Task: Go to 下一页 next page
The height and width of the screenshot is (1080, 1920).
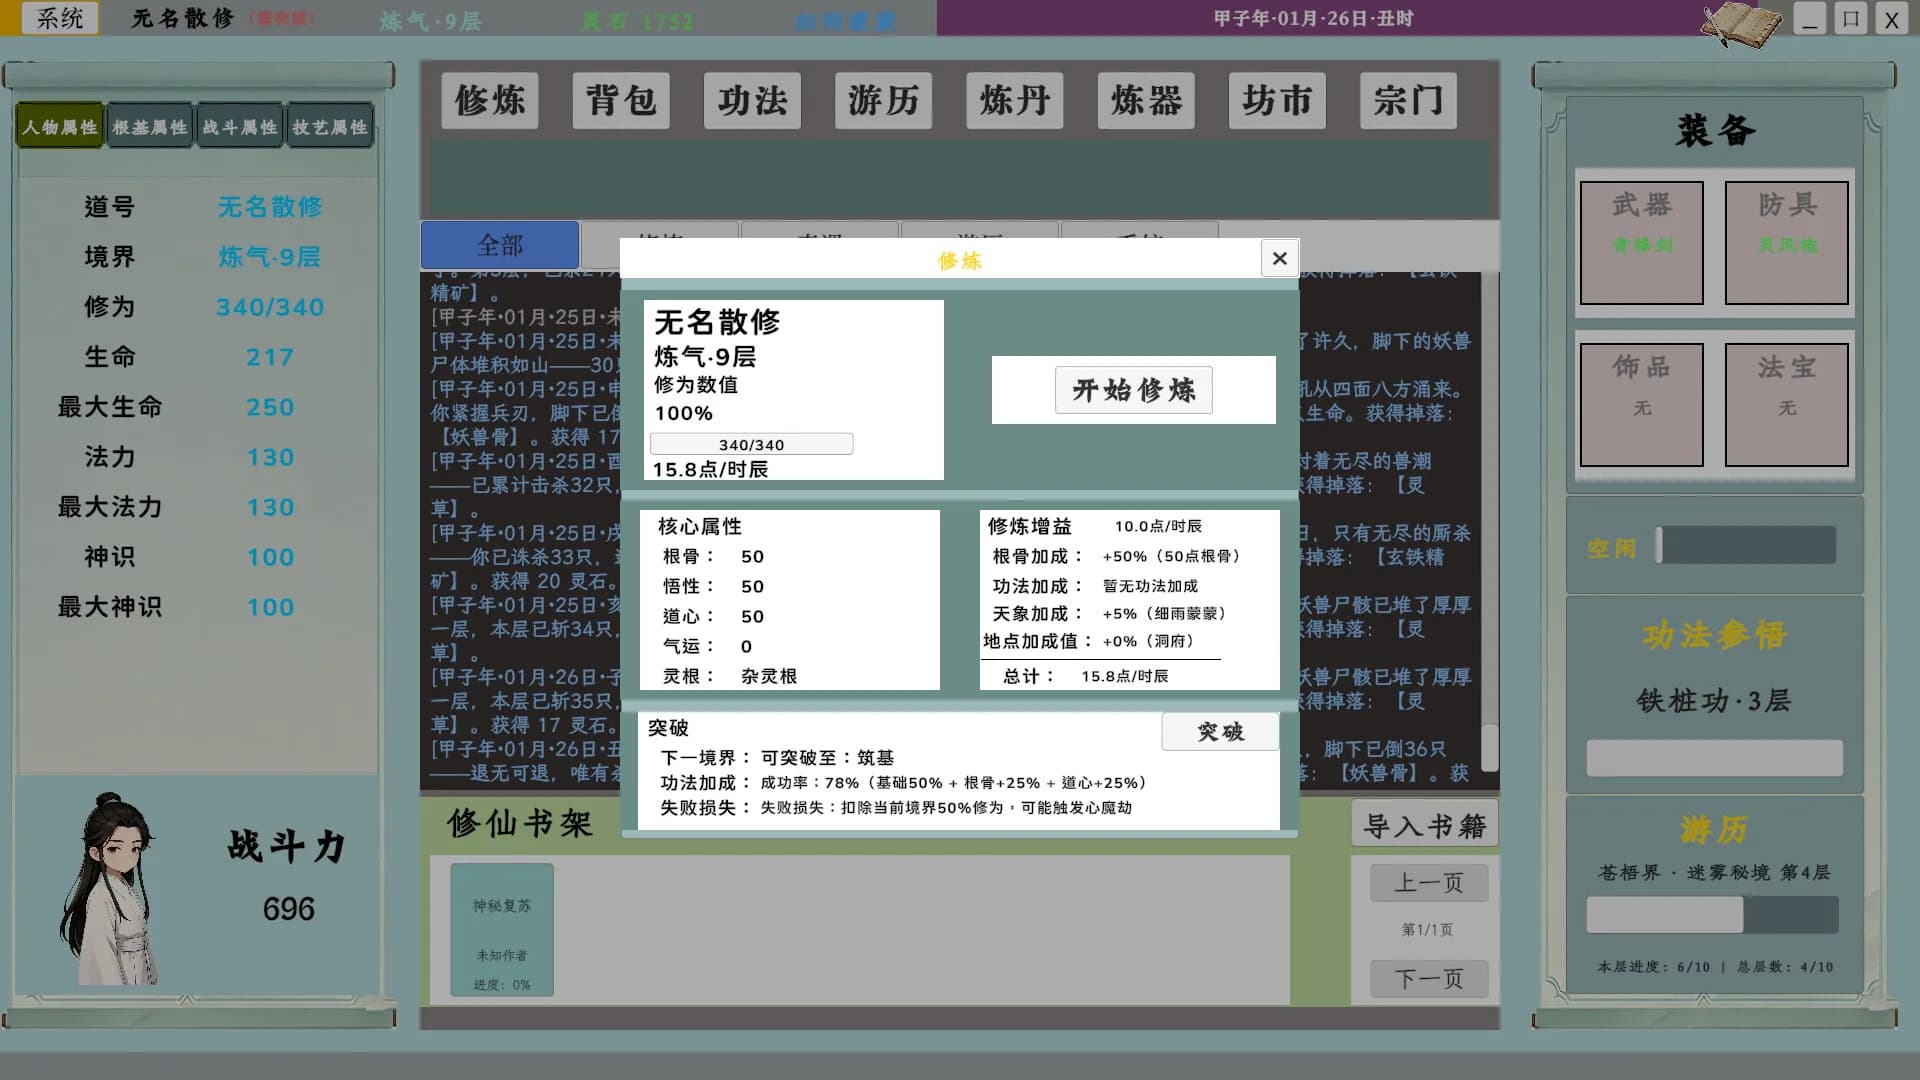Action: click(x=1429, y=979)
